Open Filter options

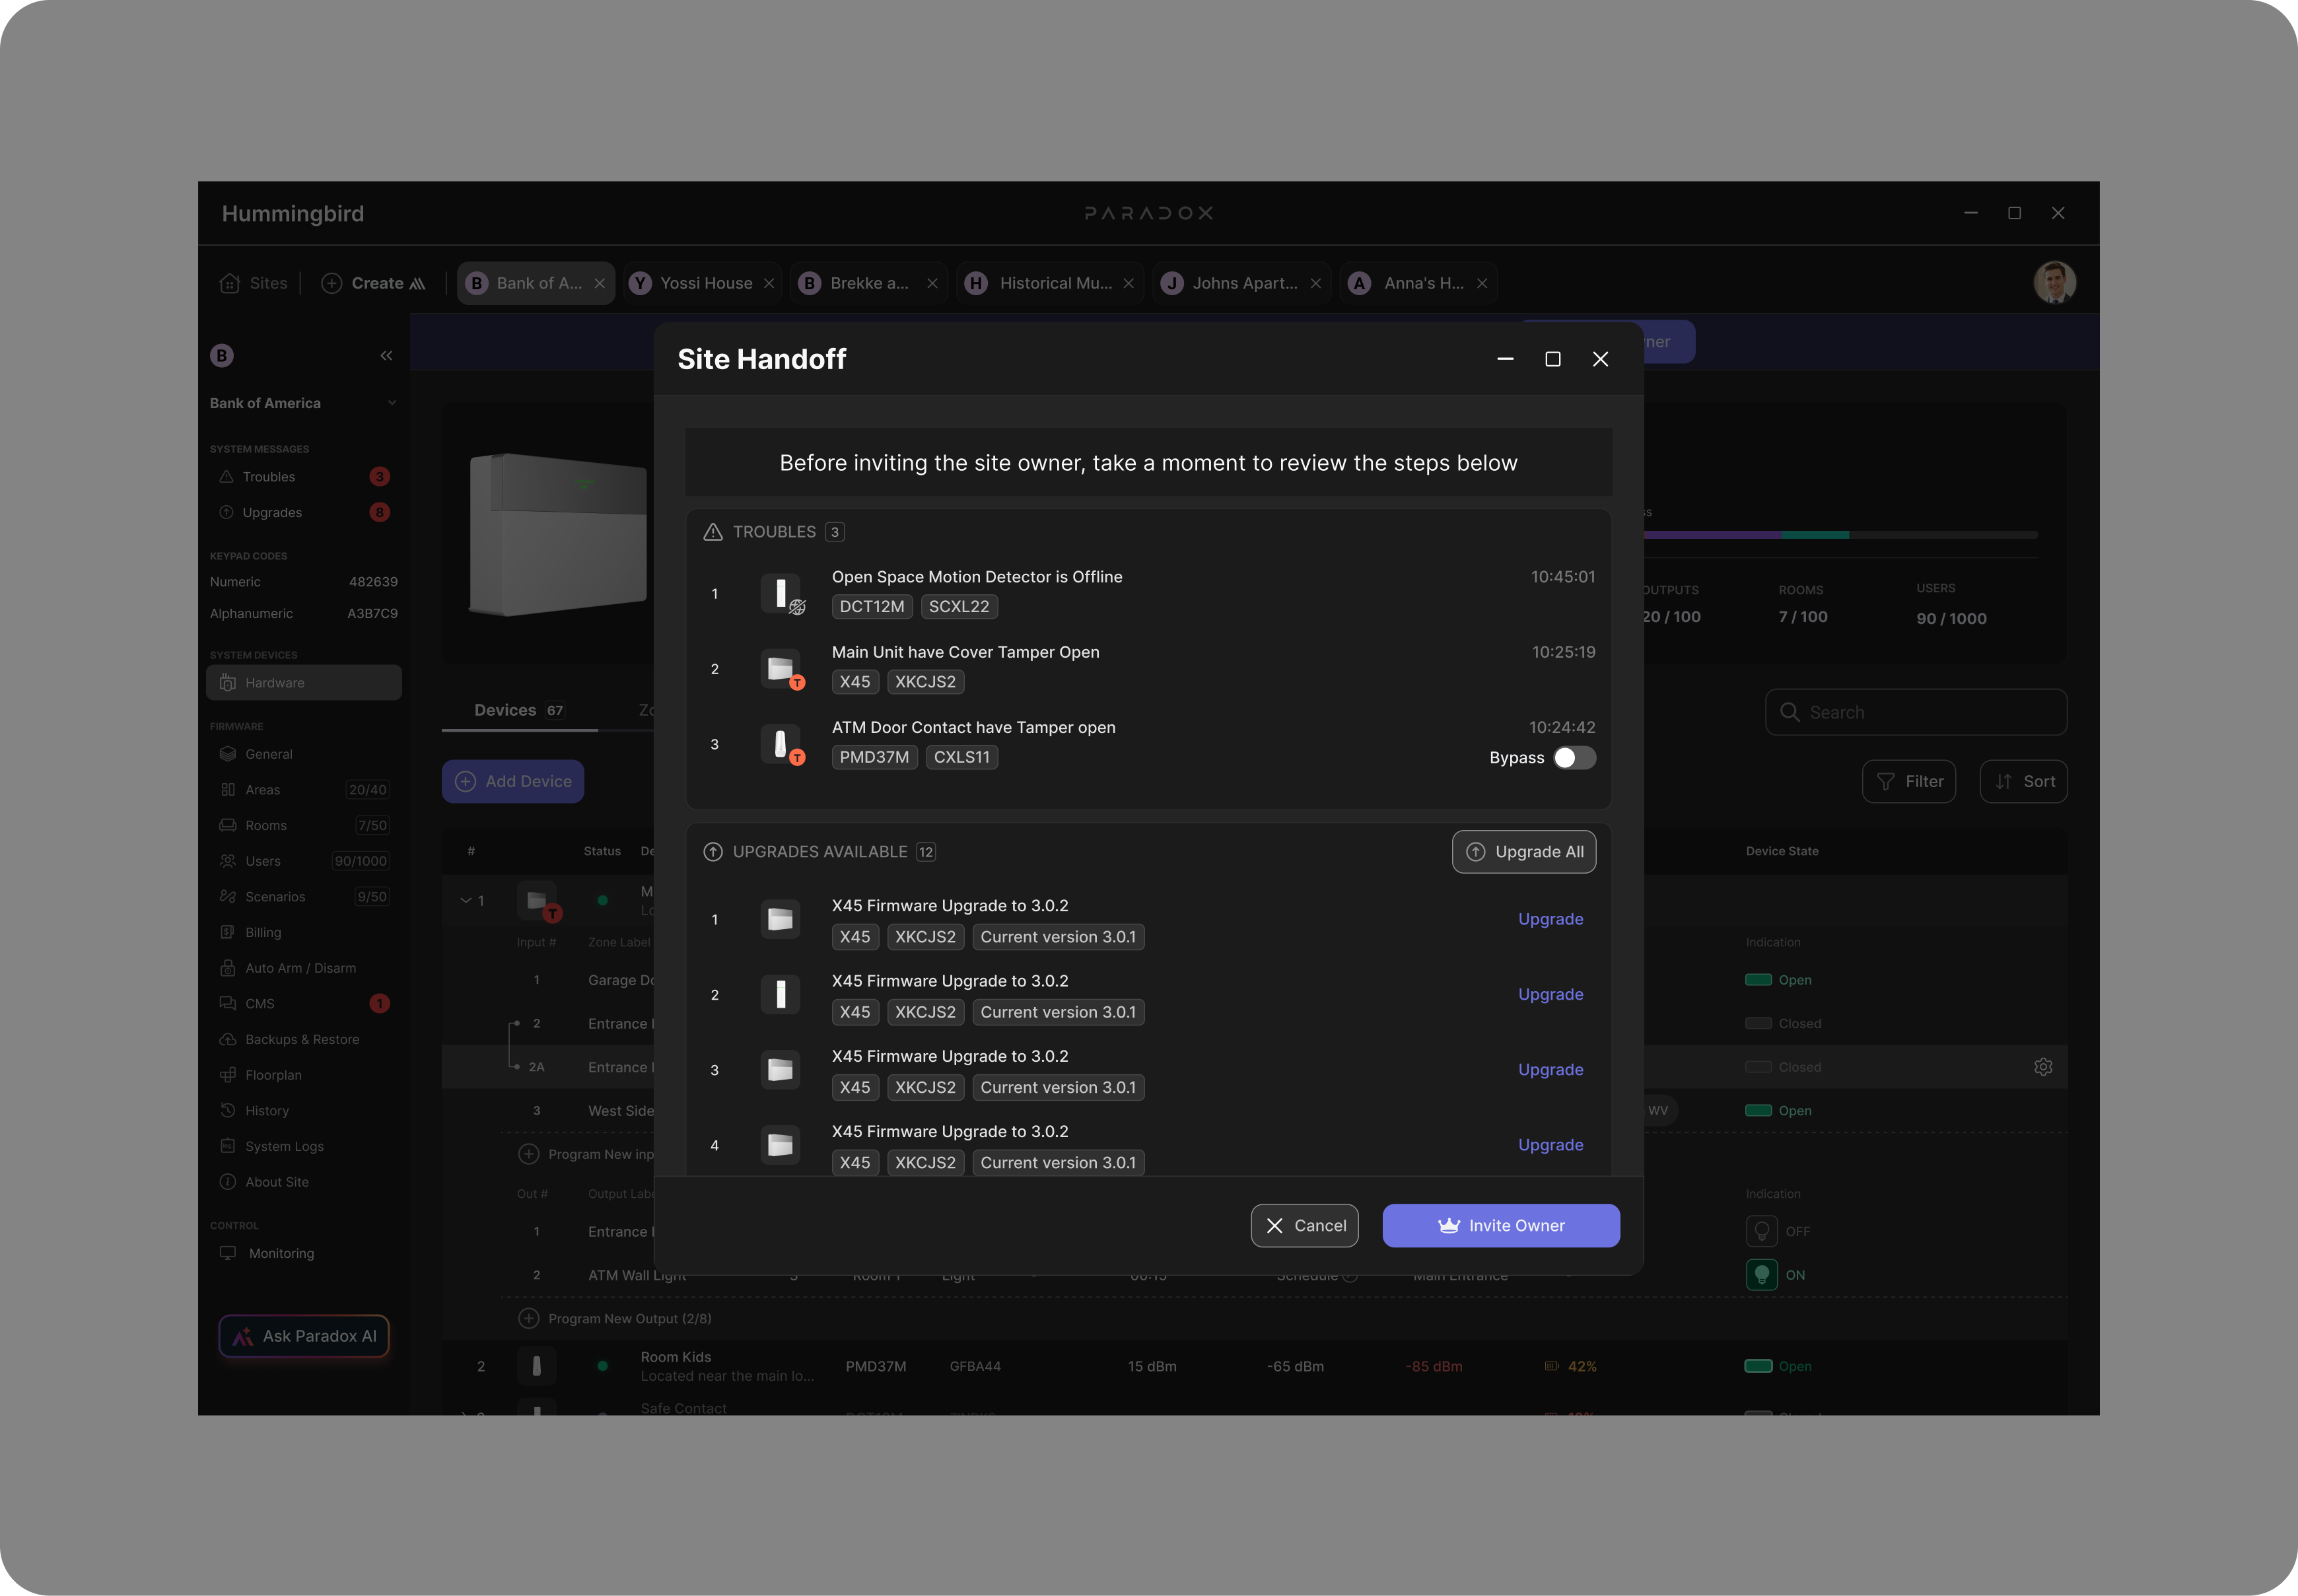point(1908,782)
